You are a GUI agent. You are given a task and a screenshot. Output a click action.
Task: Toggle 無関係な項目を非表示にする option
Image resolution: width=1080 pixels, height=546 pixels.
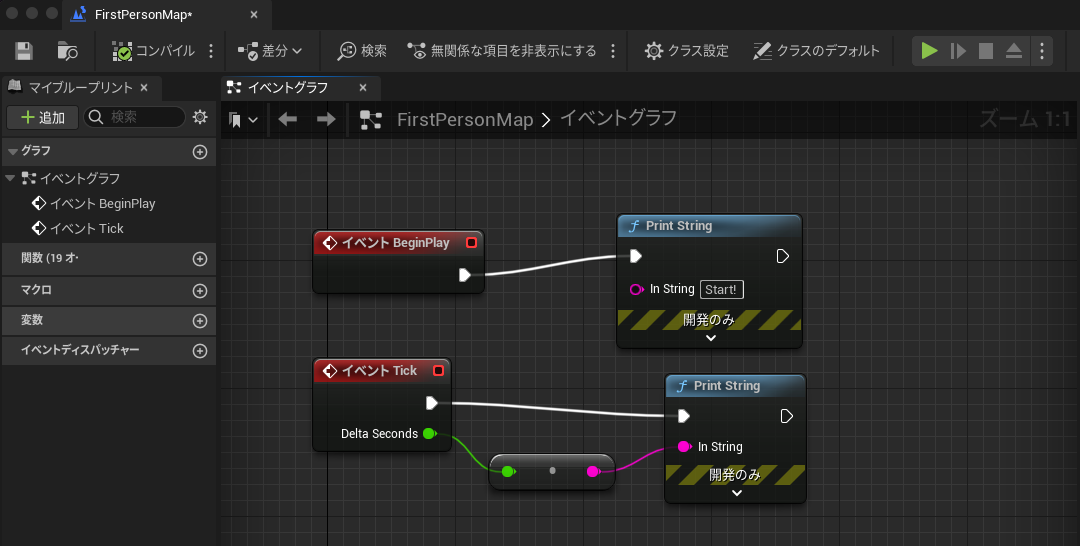pos(502,51)
